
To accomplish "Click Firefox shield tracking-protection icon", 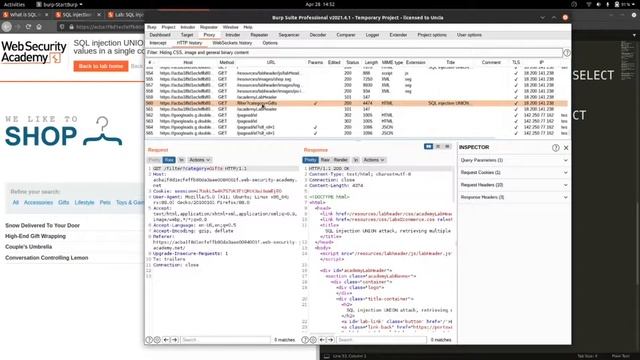I will (62, 27).
